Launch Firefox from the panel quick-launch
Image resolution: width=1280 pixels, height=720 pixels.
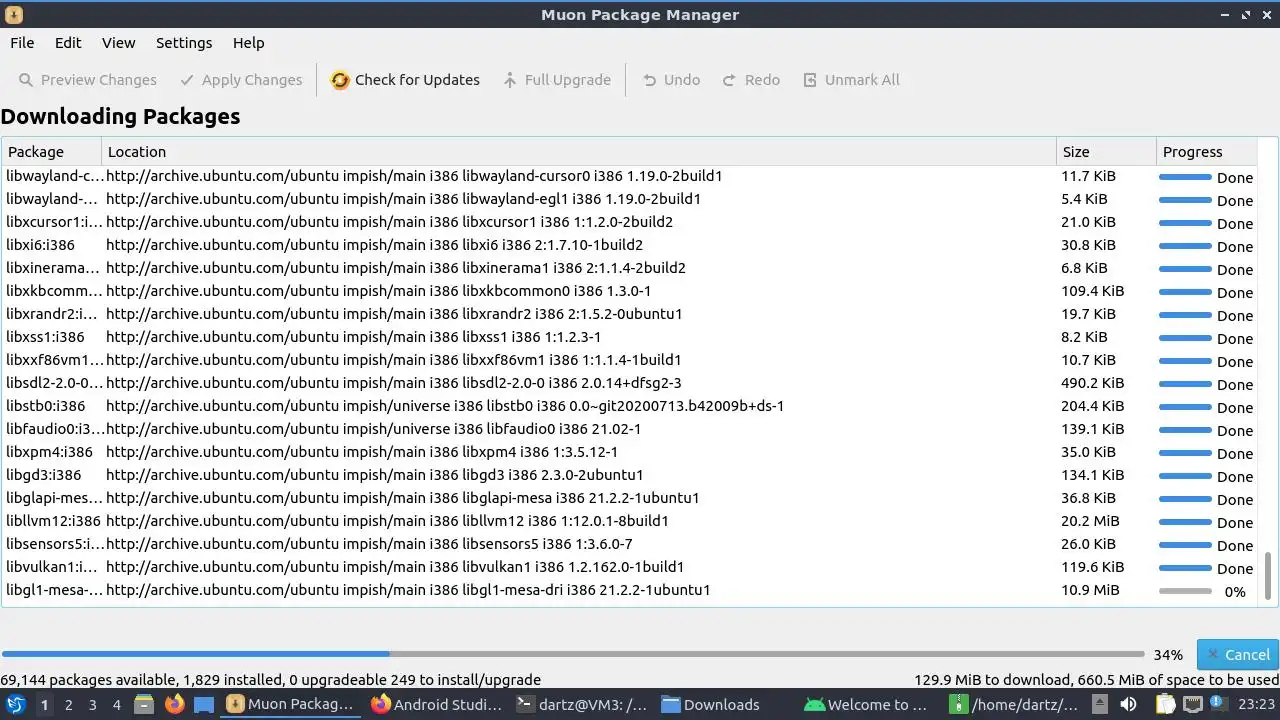[x=174, y=705]
